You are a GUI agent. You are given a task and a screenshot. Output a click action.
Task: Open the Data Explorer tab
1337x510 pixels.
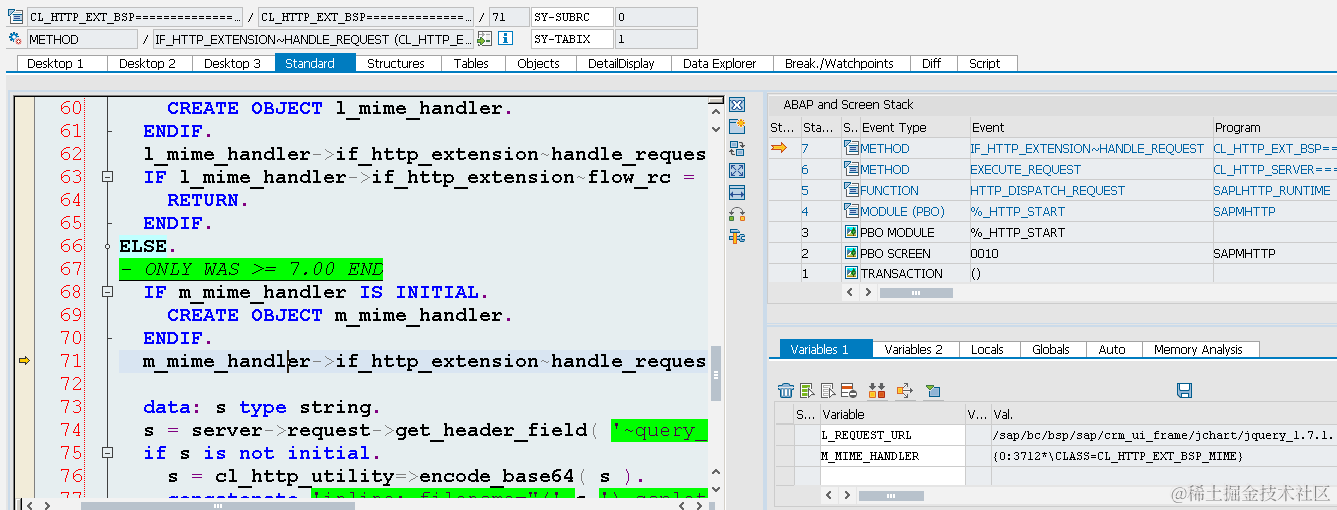pos(720,63)
